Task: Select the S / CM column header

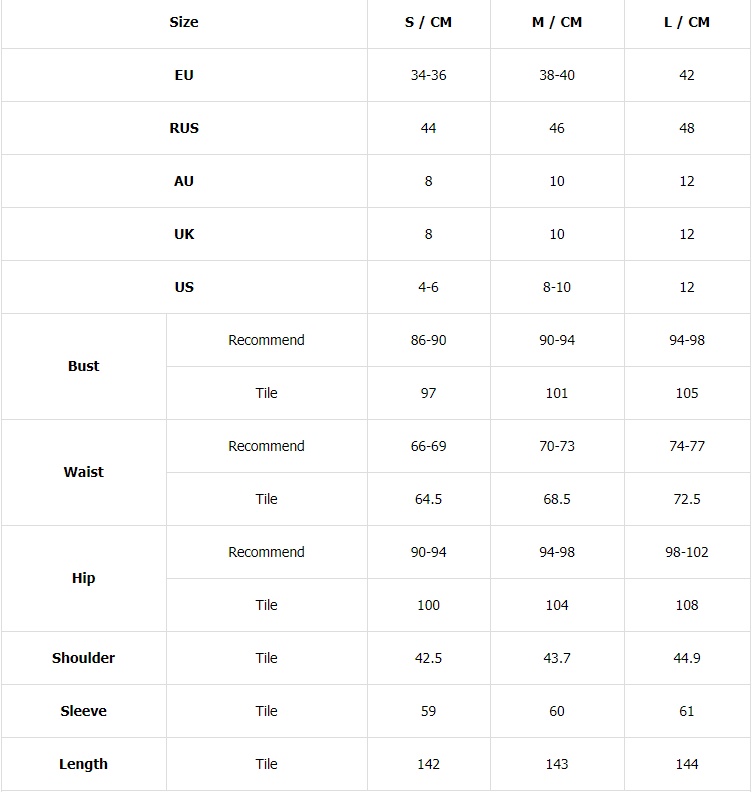Action: coord(428,22)
